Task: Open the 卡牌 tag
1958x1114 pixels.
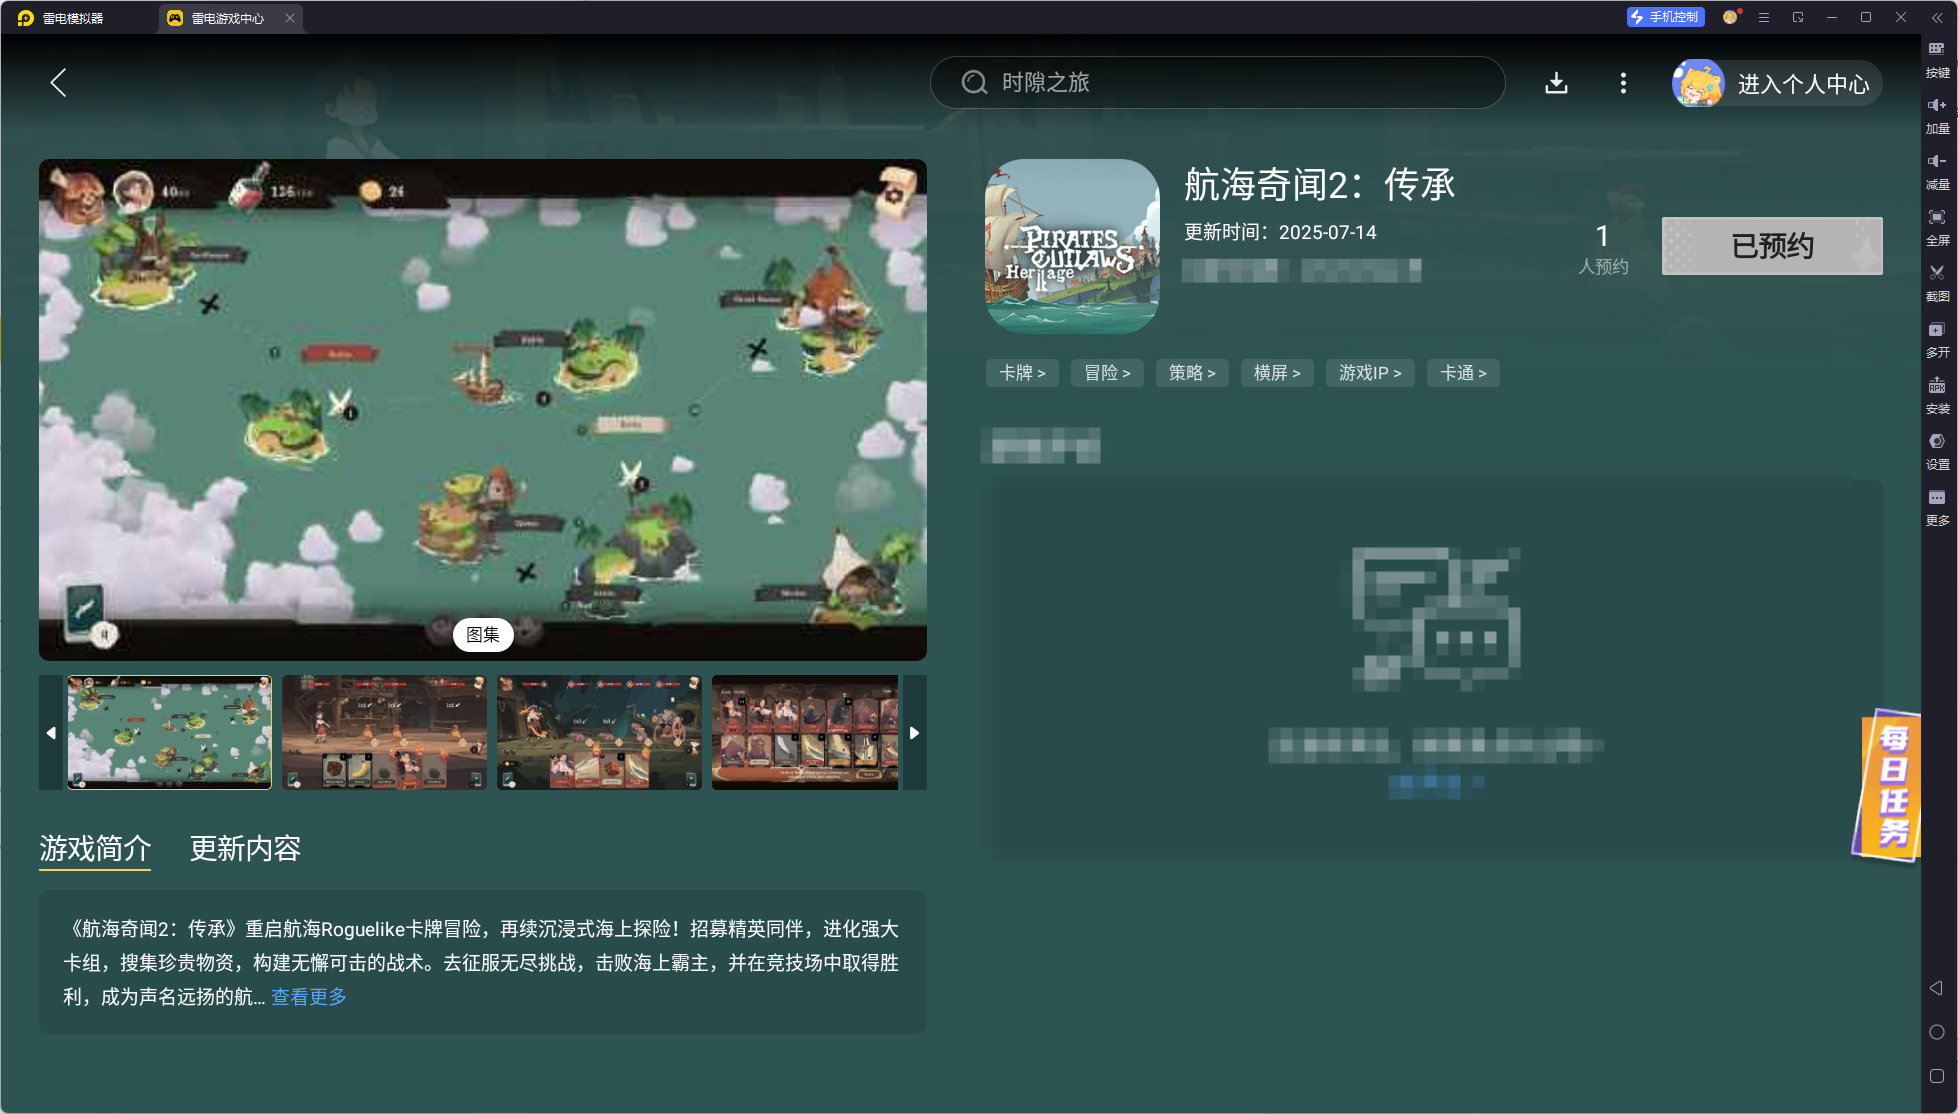Action: (1022, 373)
